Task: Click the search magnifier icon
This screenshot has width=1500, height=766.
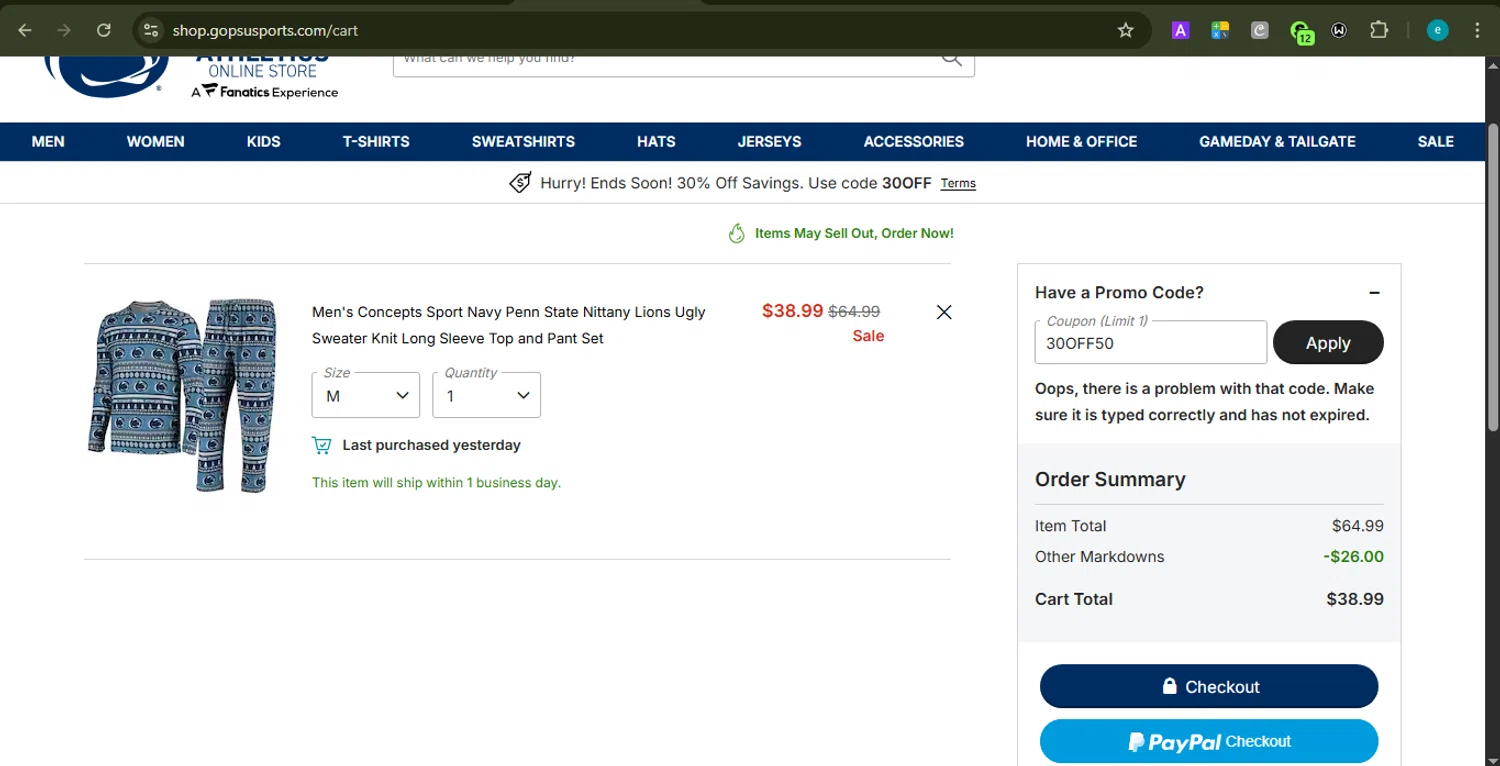Action: [x=951, y=60]
